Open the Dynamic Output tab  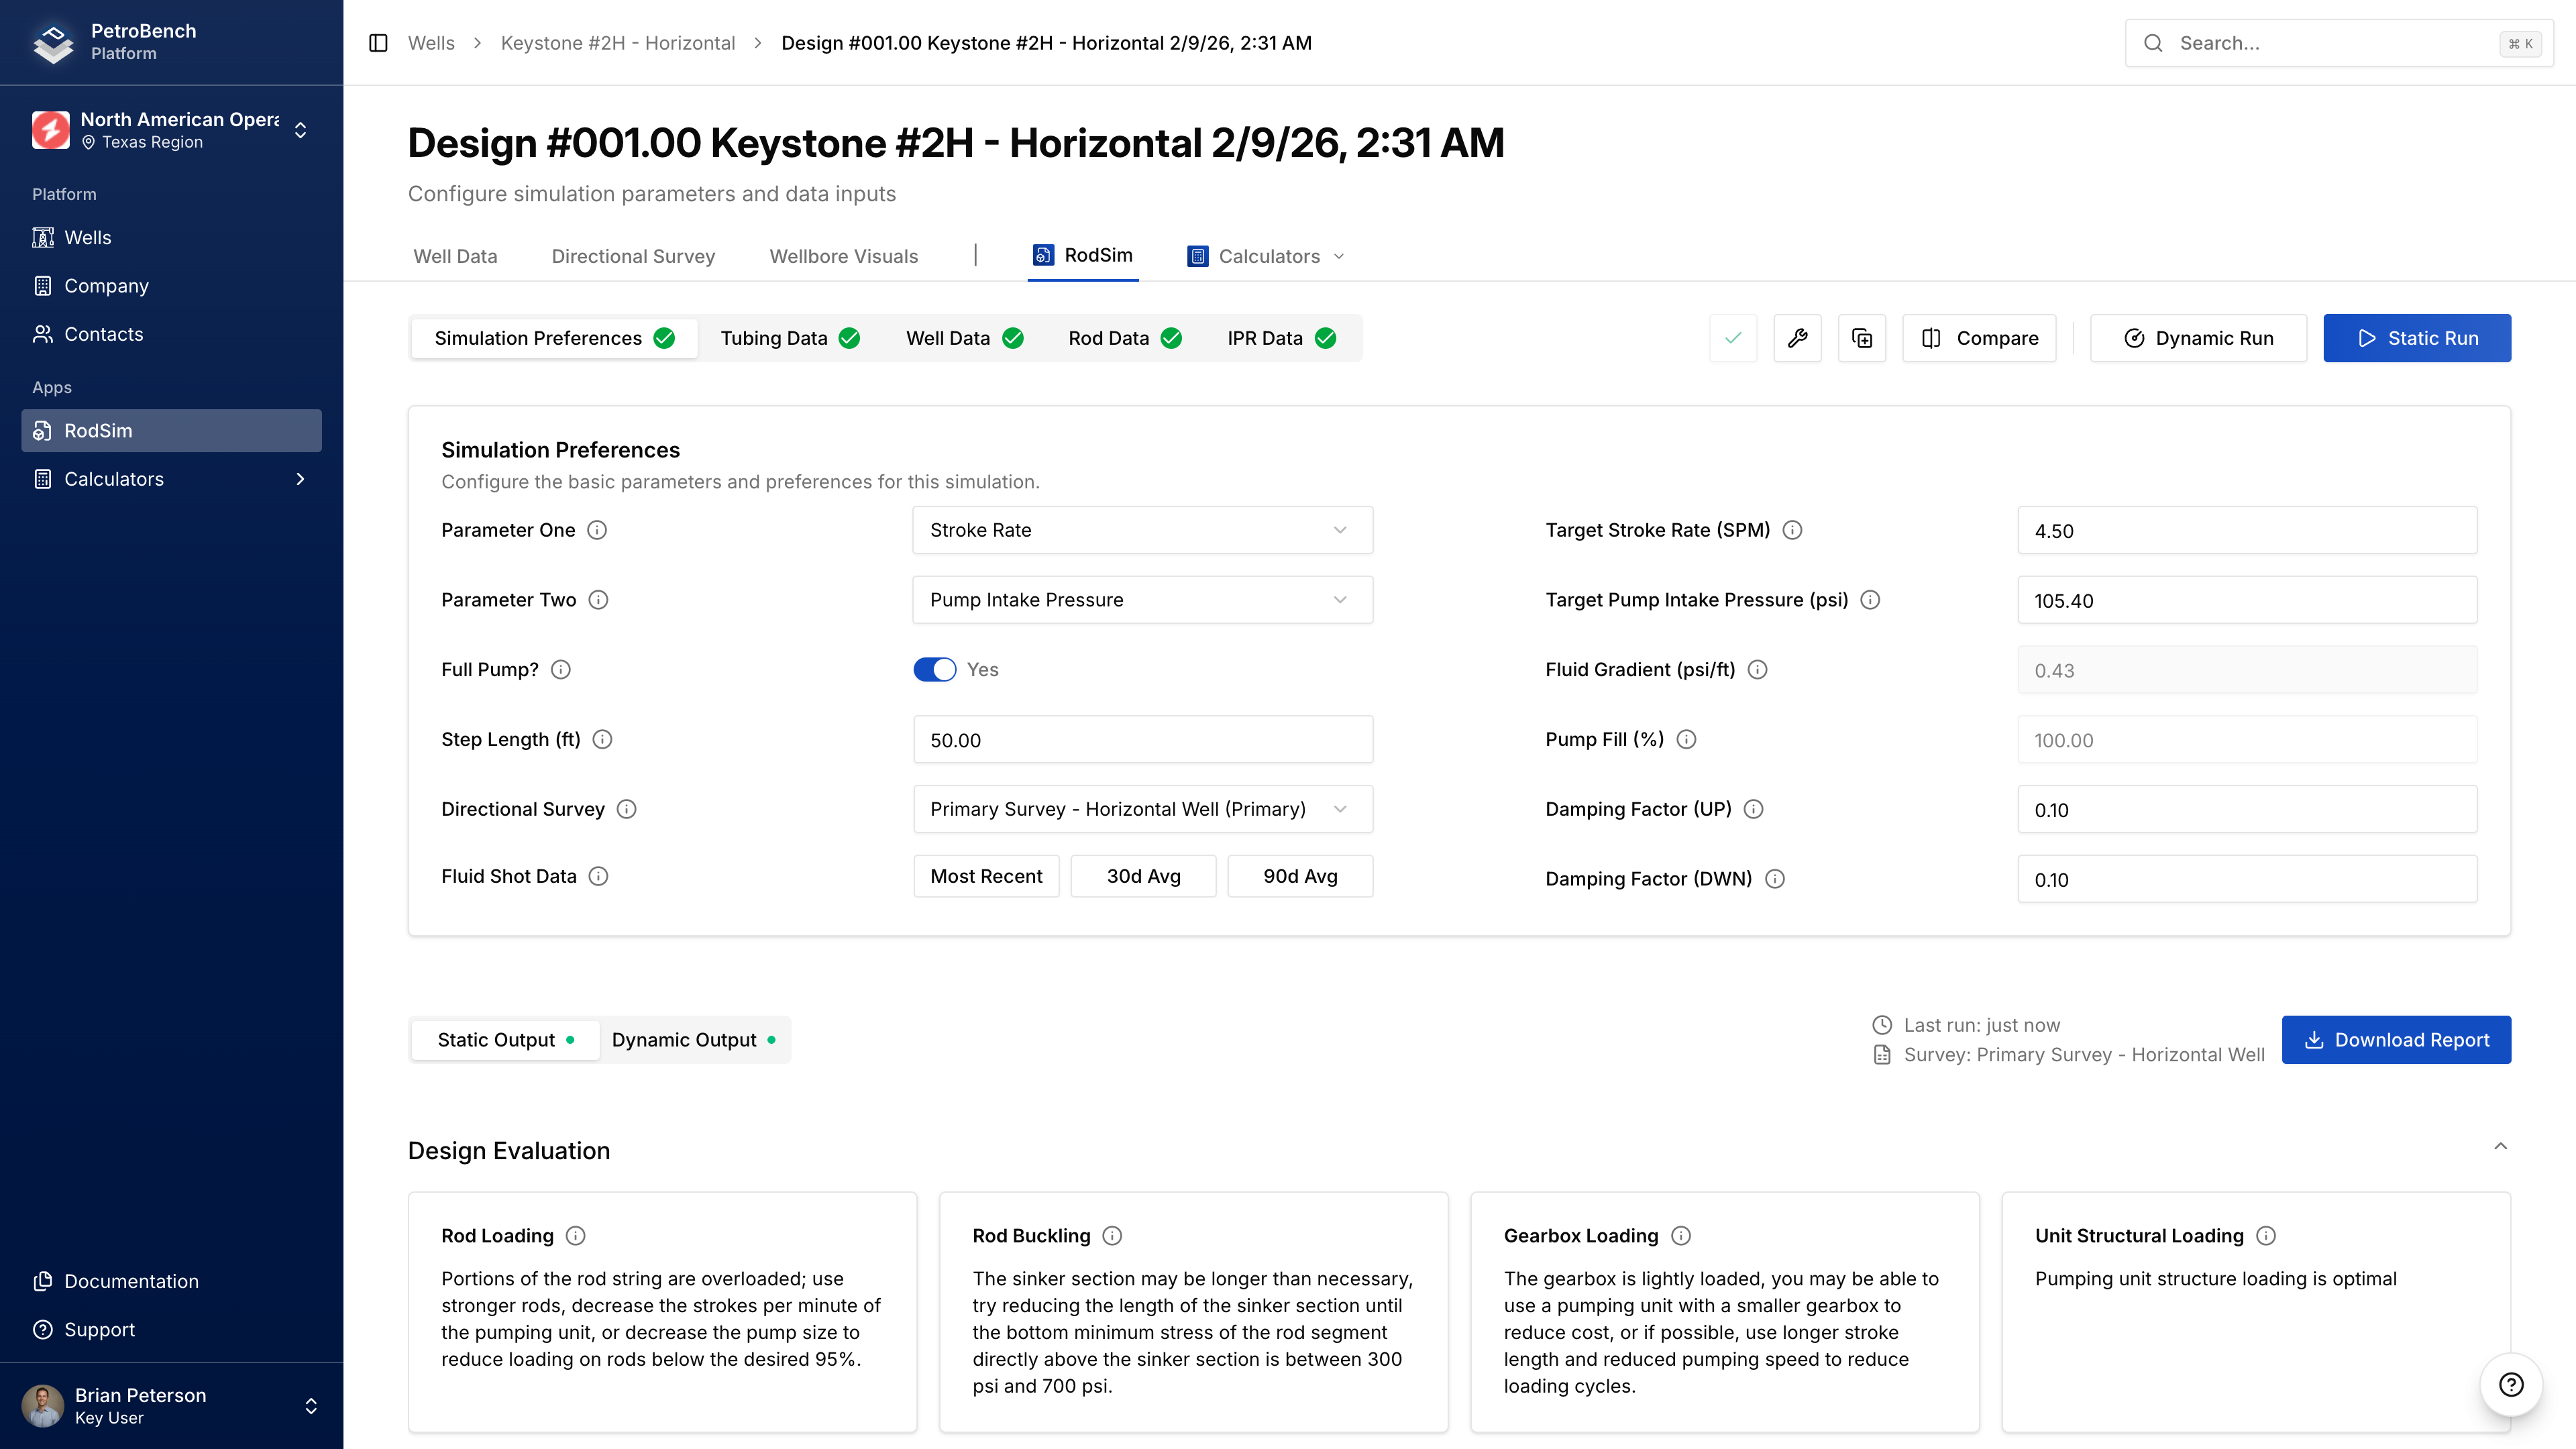point(693,1040)
